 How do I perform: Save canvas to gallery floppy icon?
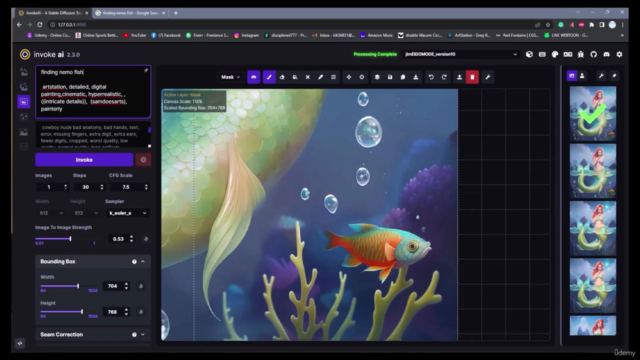click(x=390, y=77)
